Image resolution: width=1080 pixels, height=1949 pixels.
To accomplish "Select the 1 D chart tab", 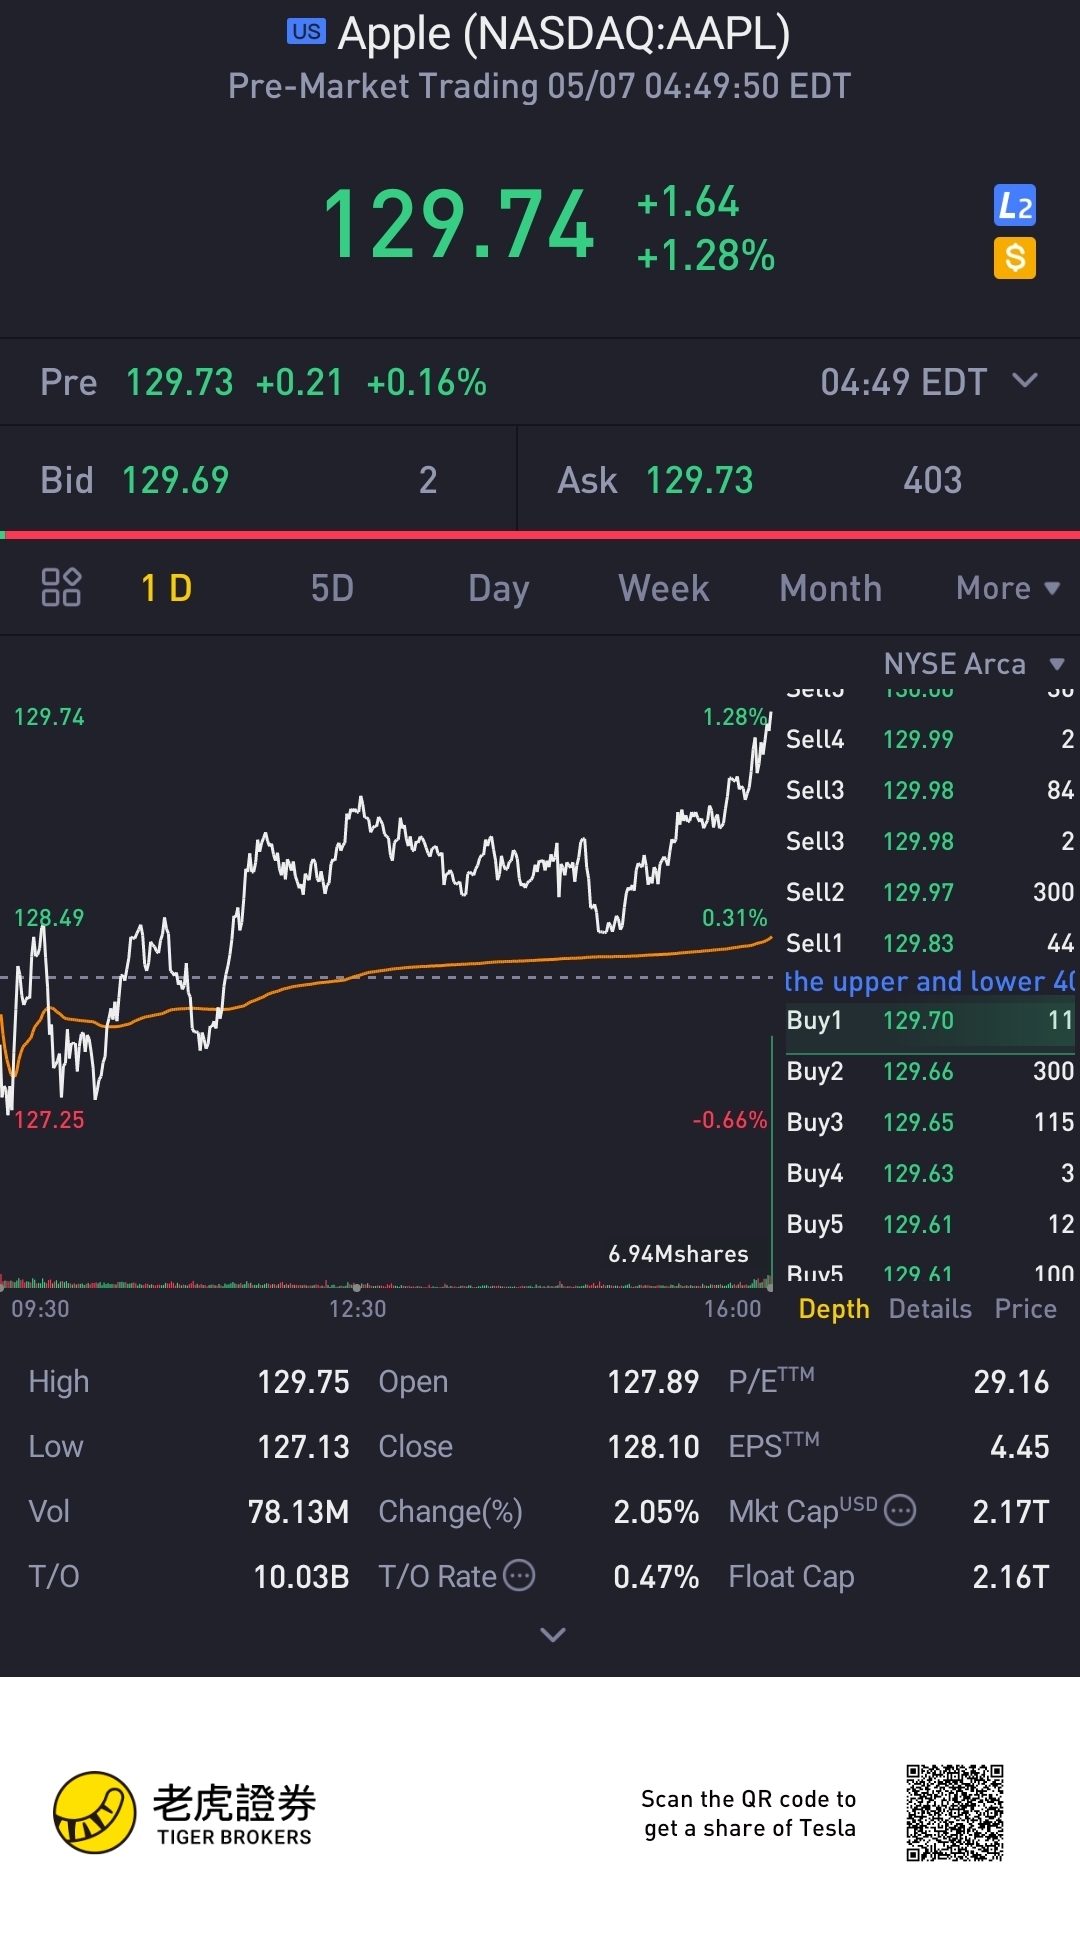I will (166, 588).
